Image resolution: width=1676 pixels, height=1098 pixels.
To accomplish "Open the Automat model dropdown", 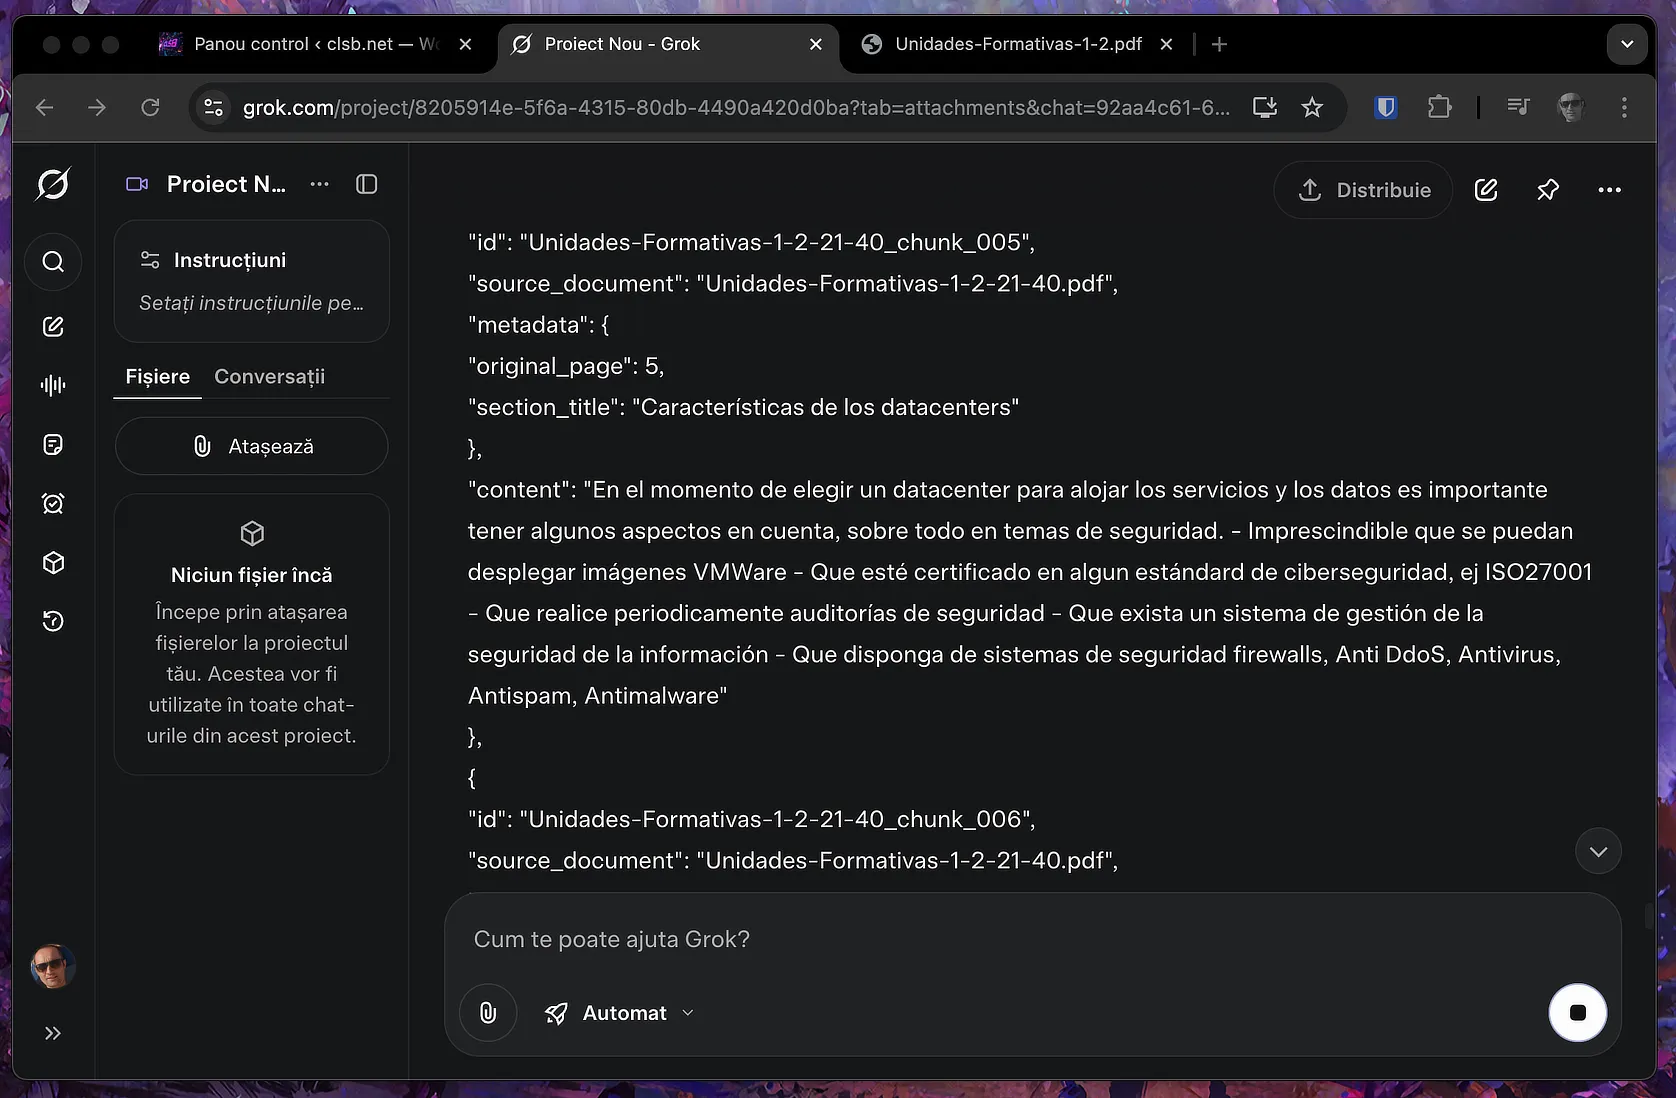I will (x=620, y=1013).
